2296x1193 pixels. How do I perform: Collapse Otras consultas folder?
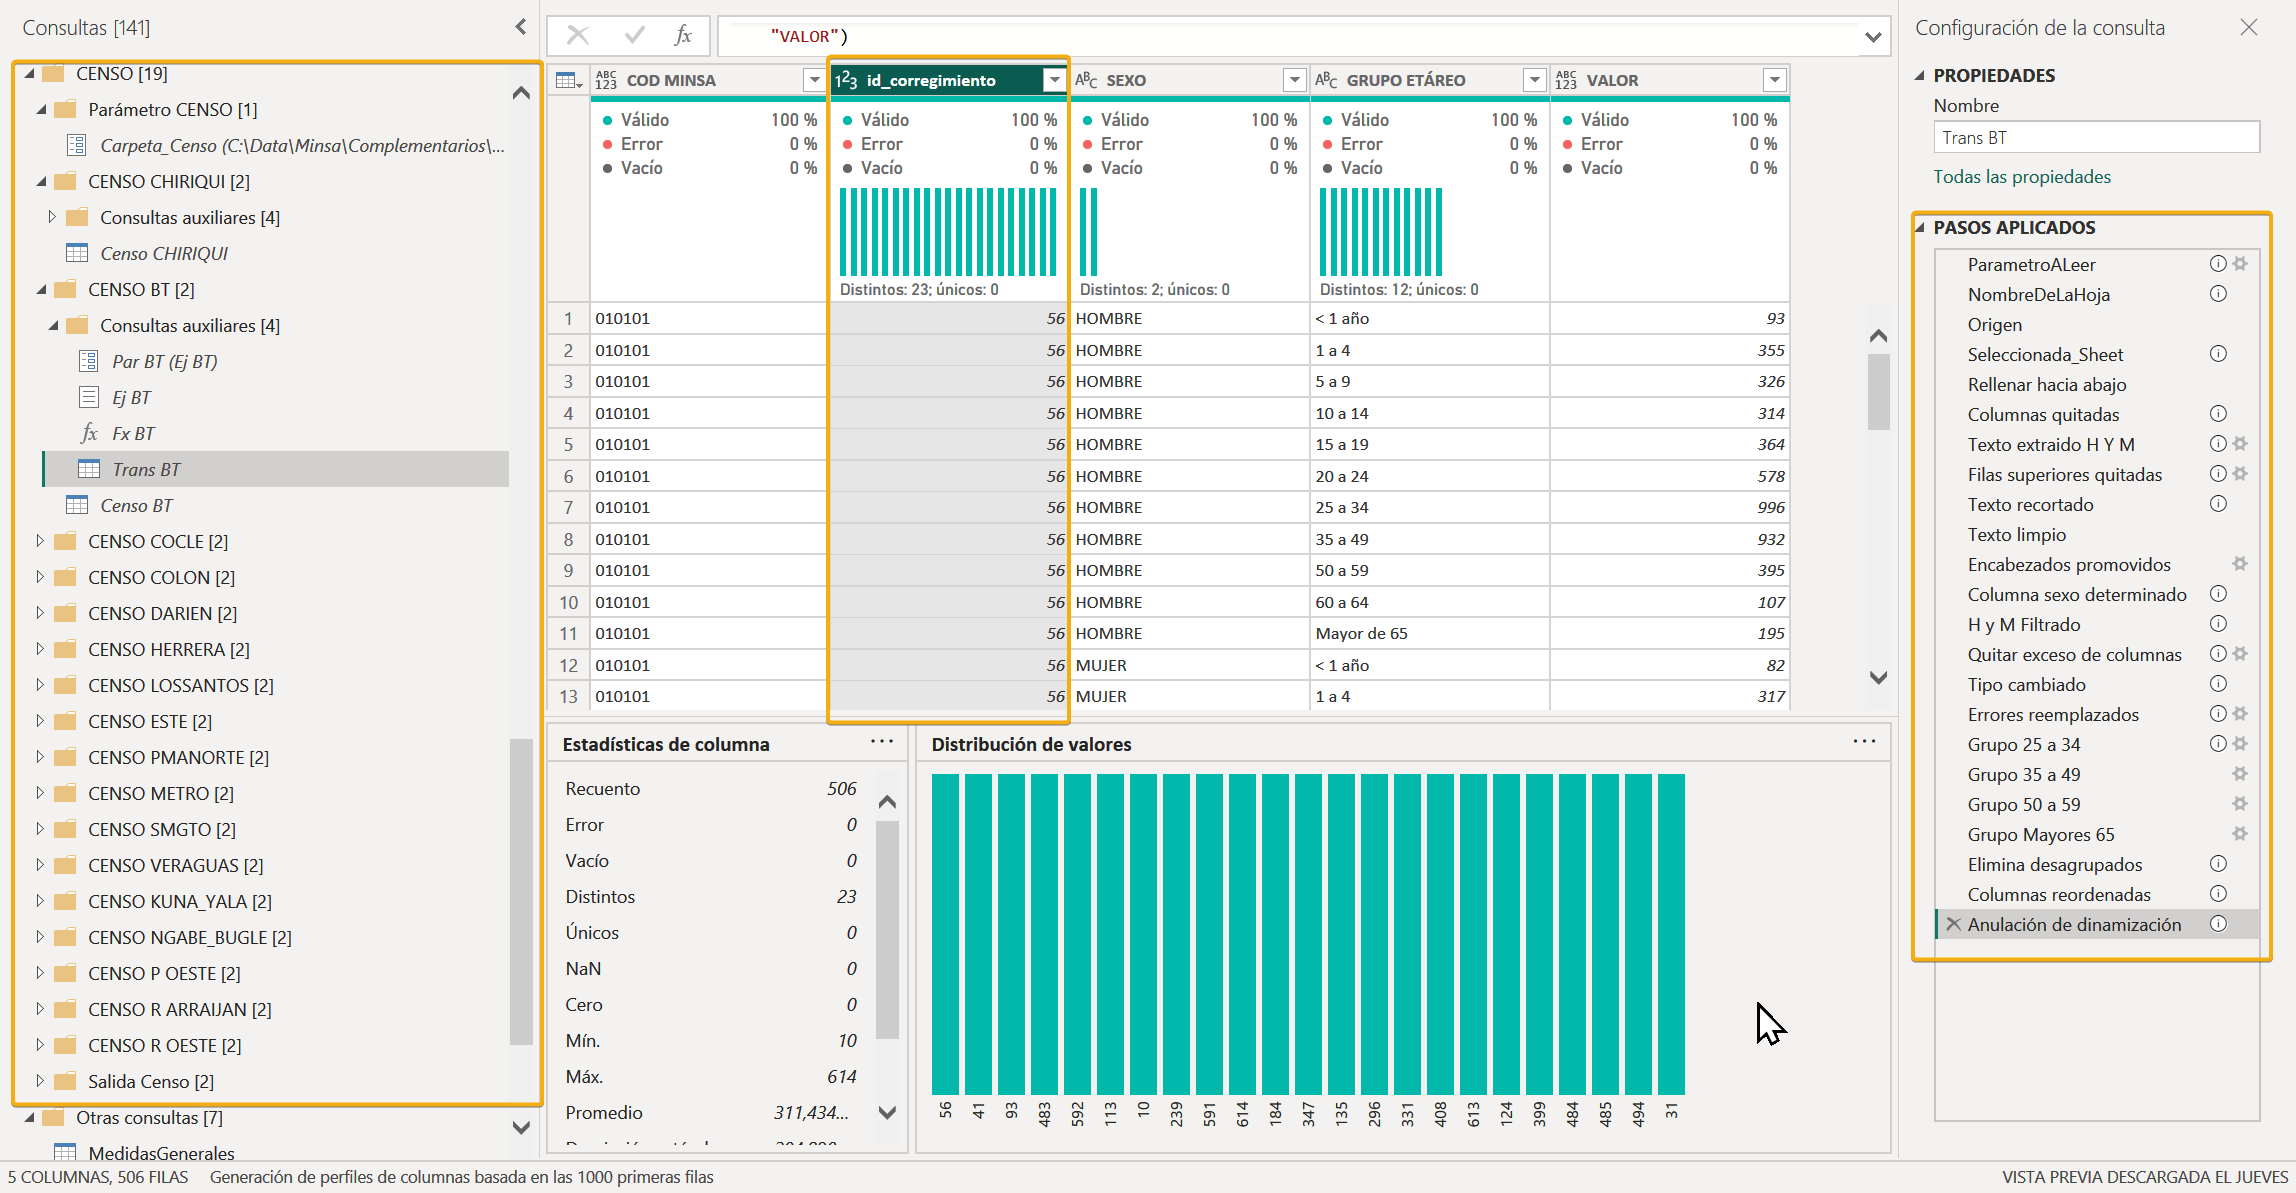(29, 1117)
